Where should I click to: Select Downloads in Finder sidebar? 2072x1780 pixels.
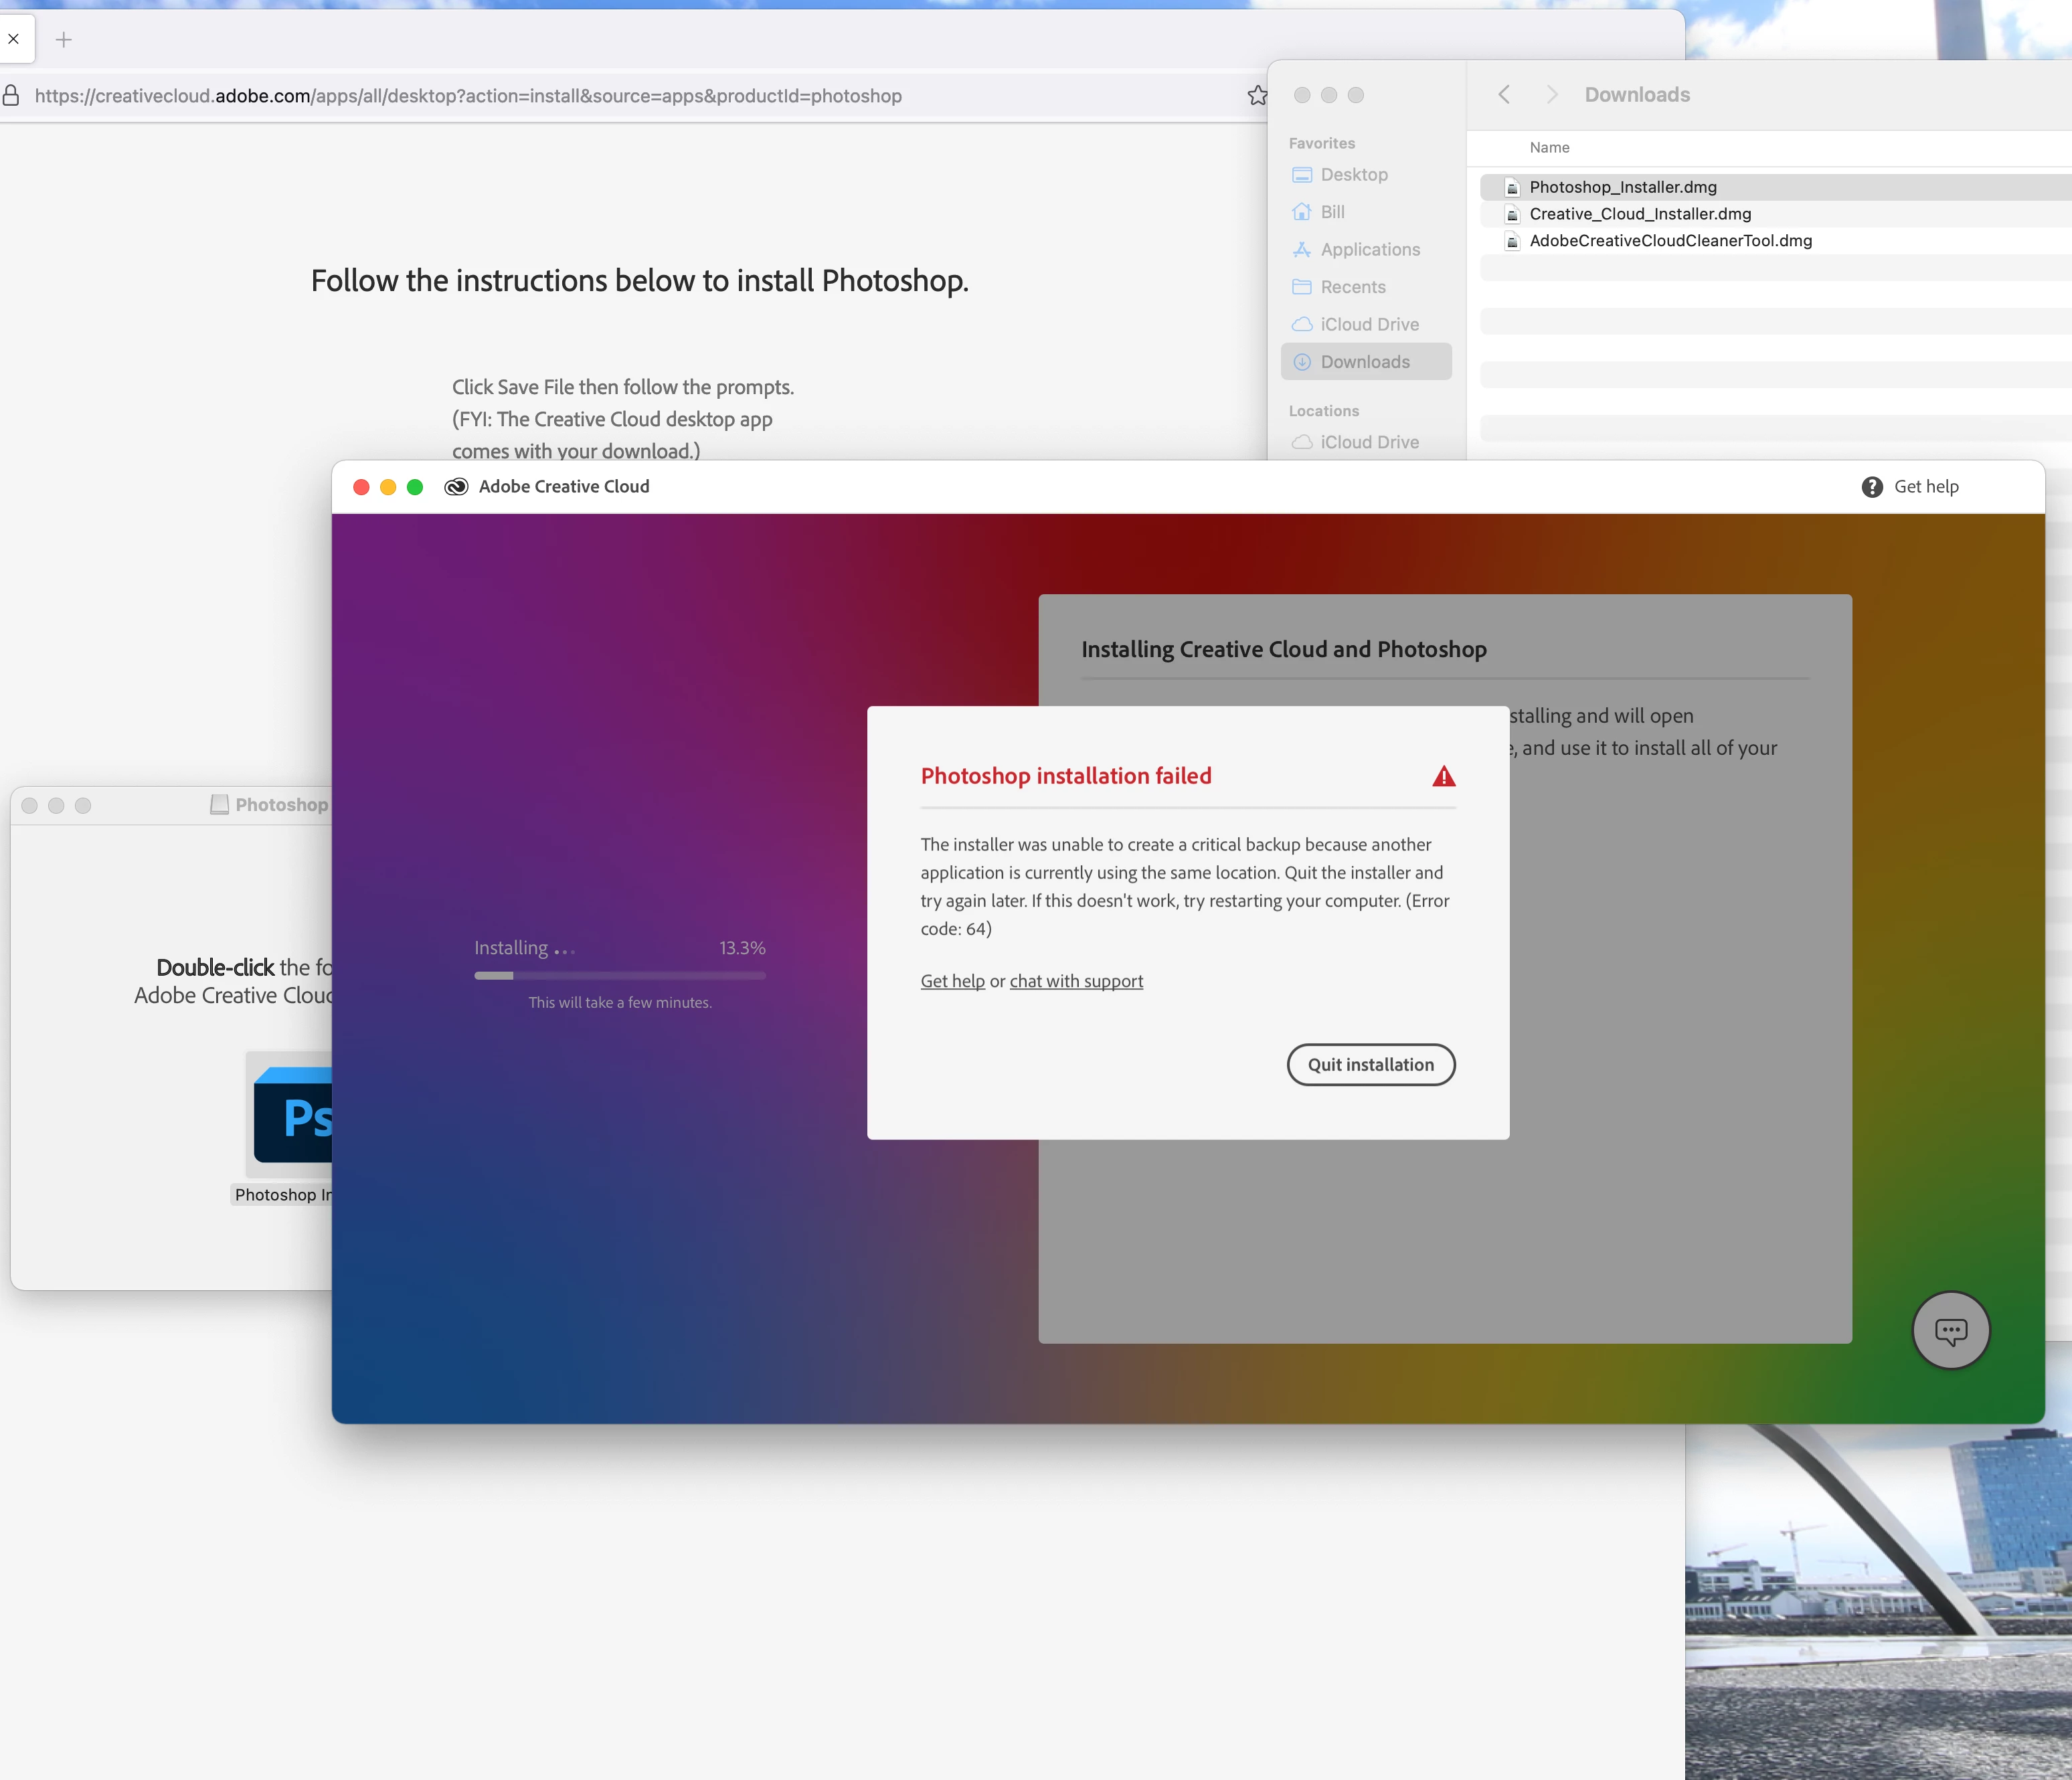tap(1364, 362)
